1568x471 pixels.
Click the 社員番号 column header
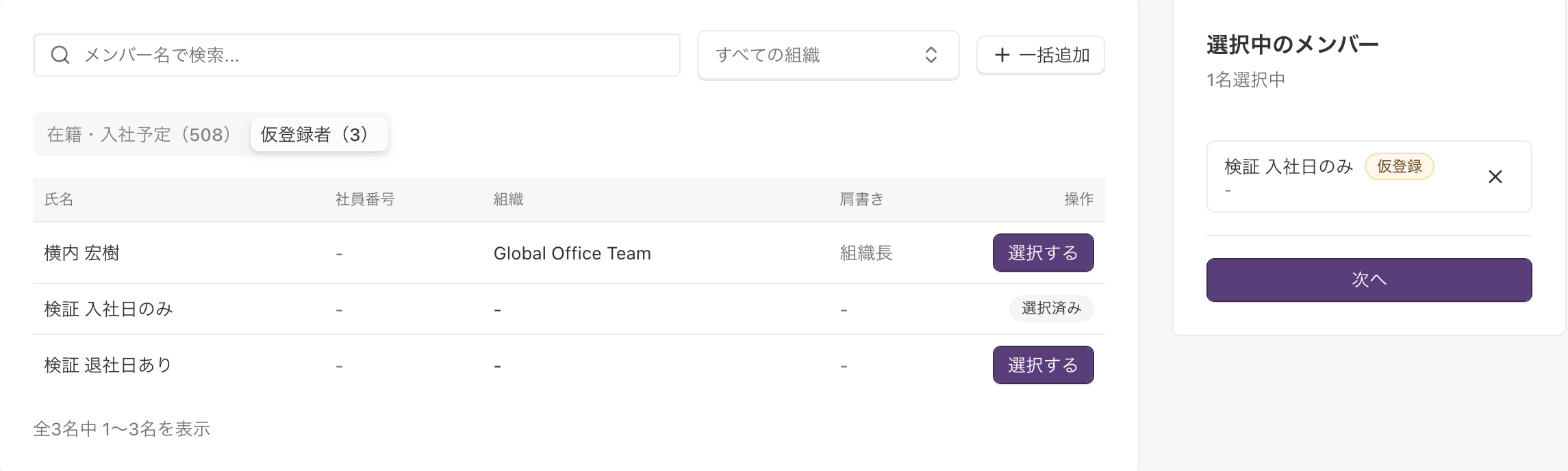click(365, 199)
